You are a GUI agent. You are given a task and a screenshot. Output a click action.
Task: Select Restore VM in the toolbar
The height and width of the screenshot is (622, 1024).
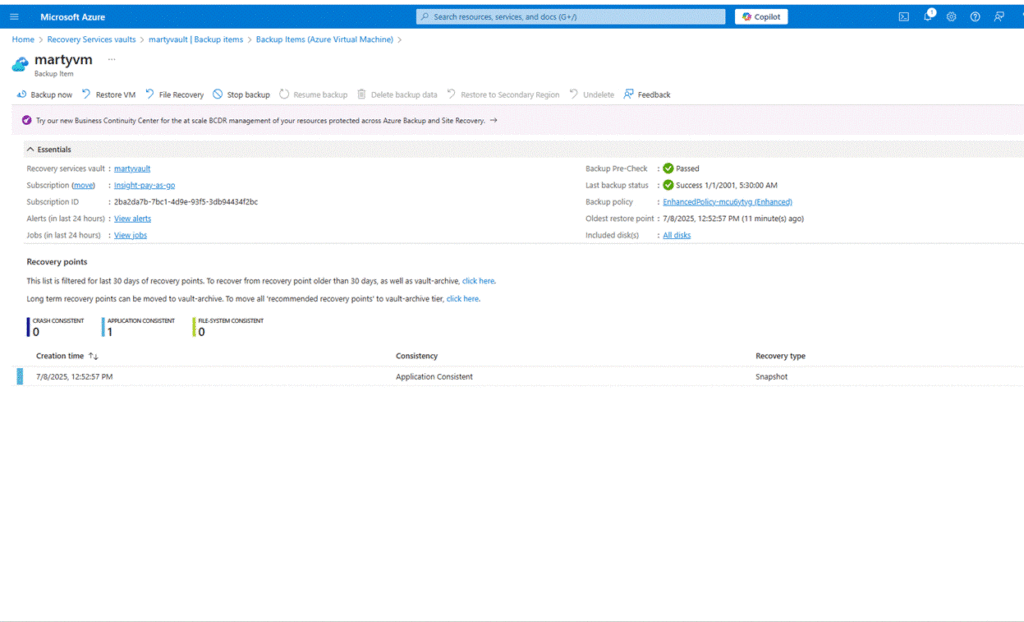(x=108, y=95)
